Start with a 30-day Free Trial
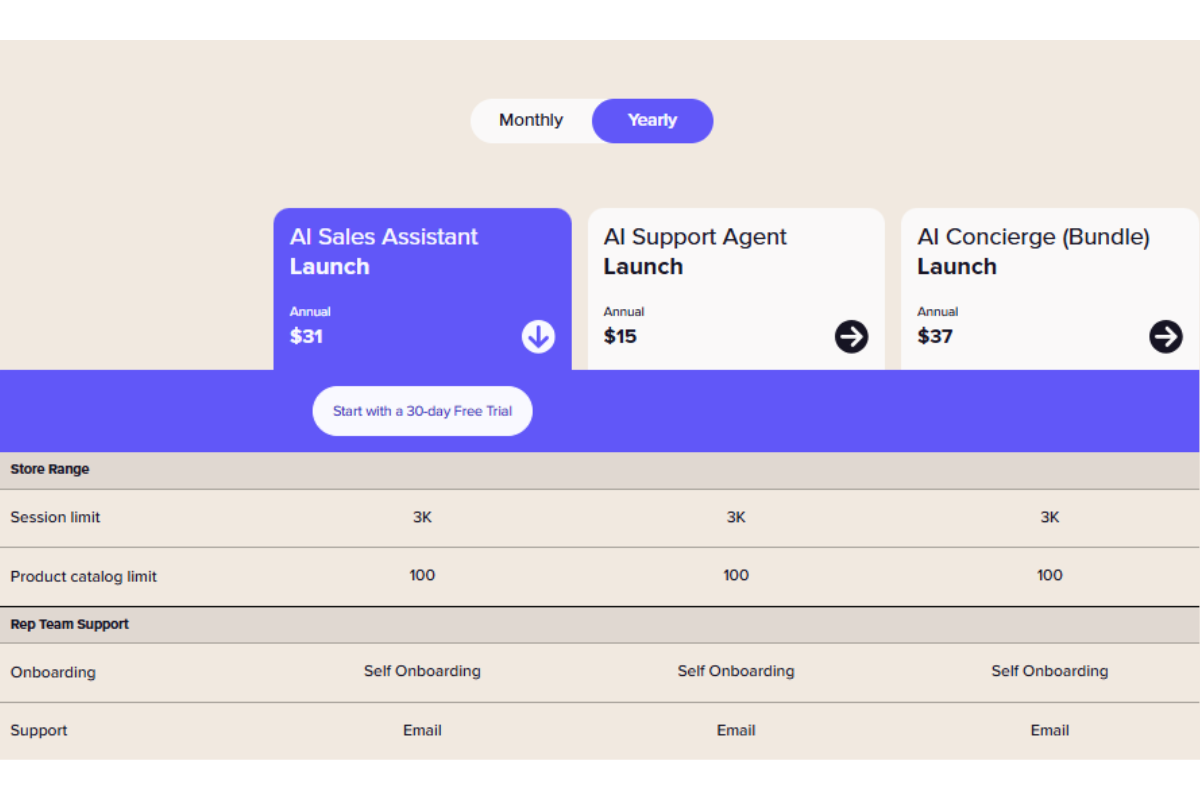1200x800 pixels. tap(422, 411)
